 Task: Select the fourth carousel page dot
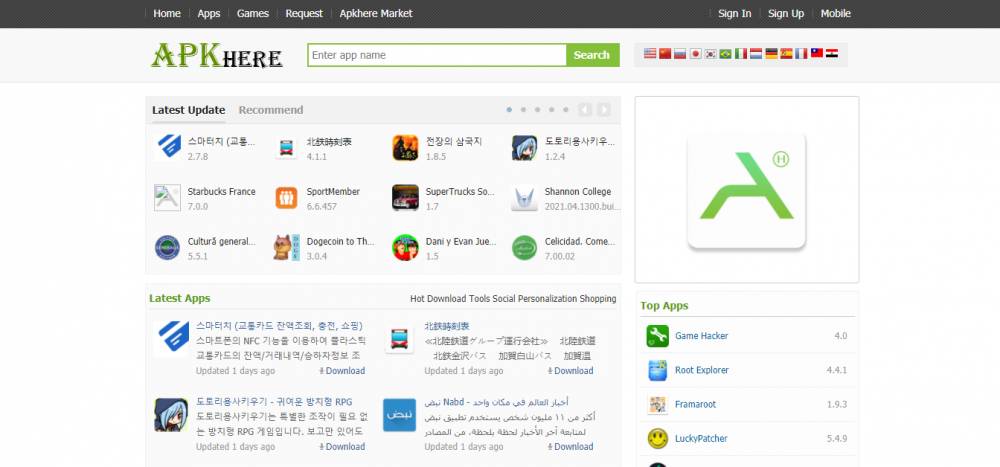[x=551, y=110]
